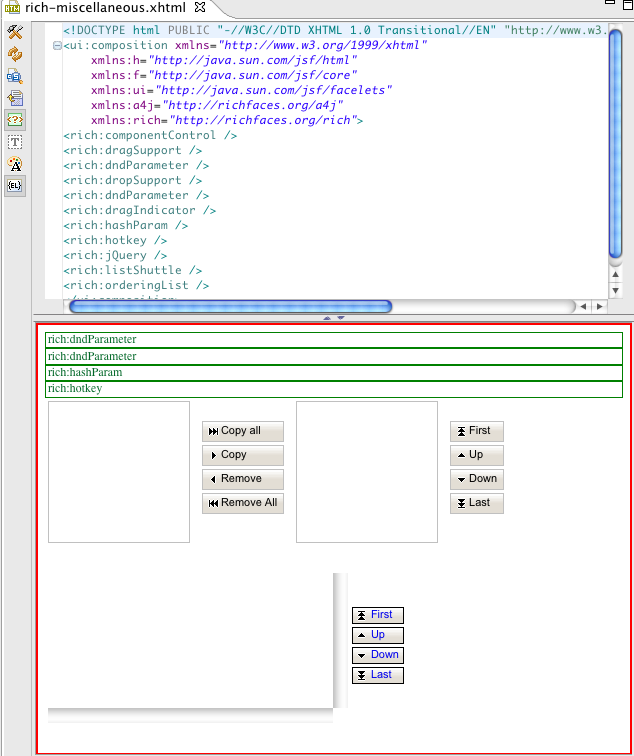Click the gray Up button
634x756 pixels.
[x=476, y=455]
